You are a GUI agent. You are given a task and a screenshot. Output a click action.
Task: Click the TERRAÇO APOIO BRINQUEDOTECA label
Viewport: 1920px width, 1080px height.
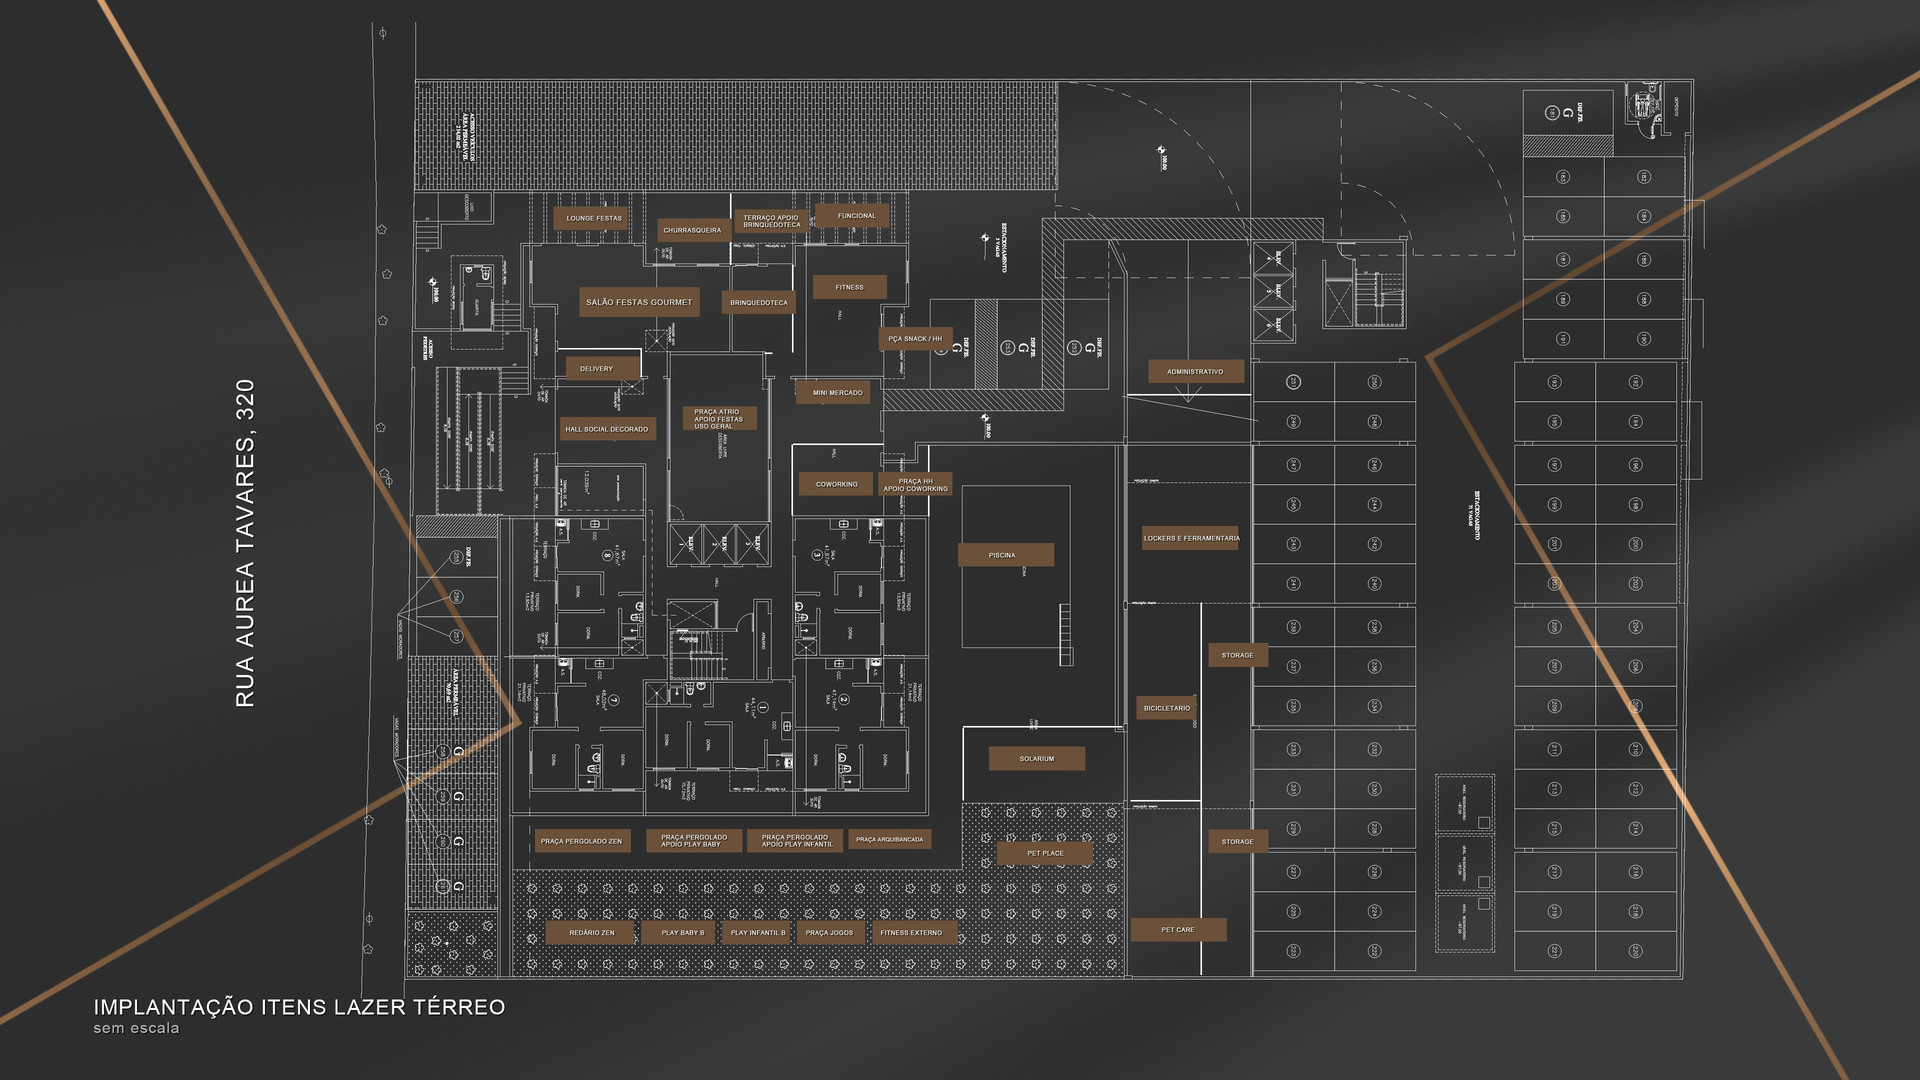(771, 221)
